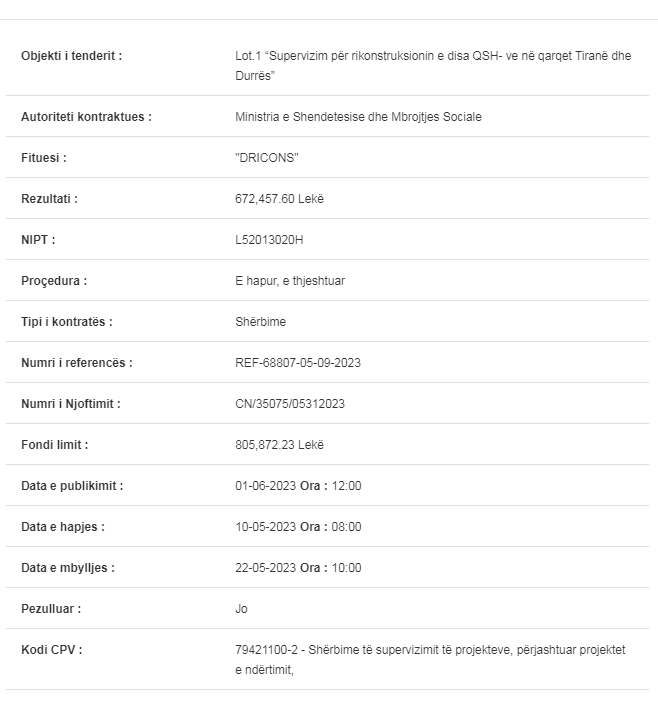
Task: Click the contract type value 'Shërbime'
Action: click(x=260, y=322)
